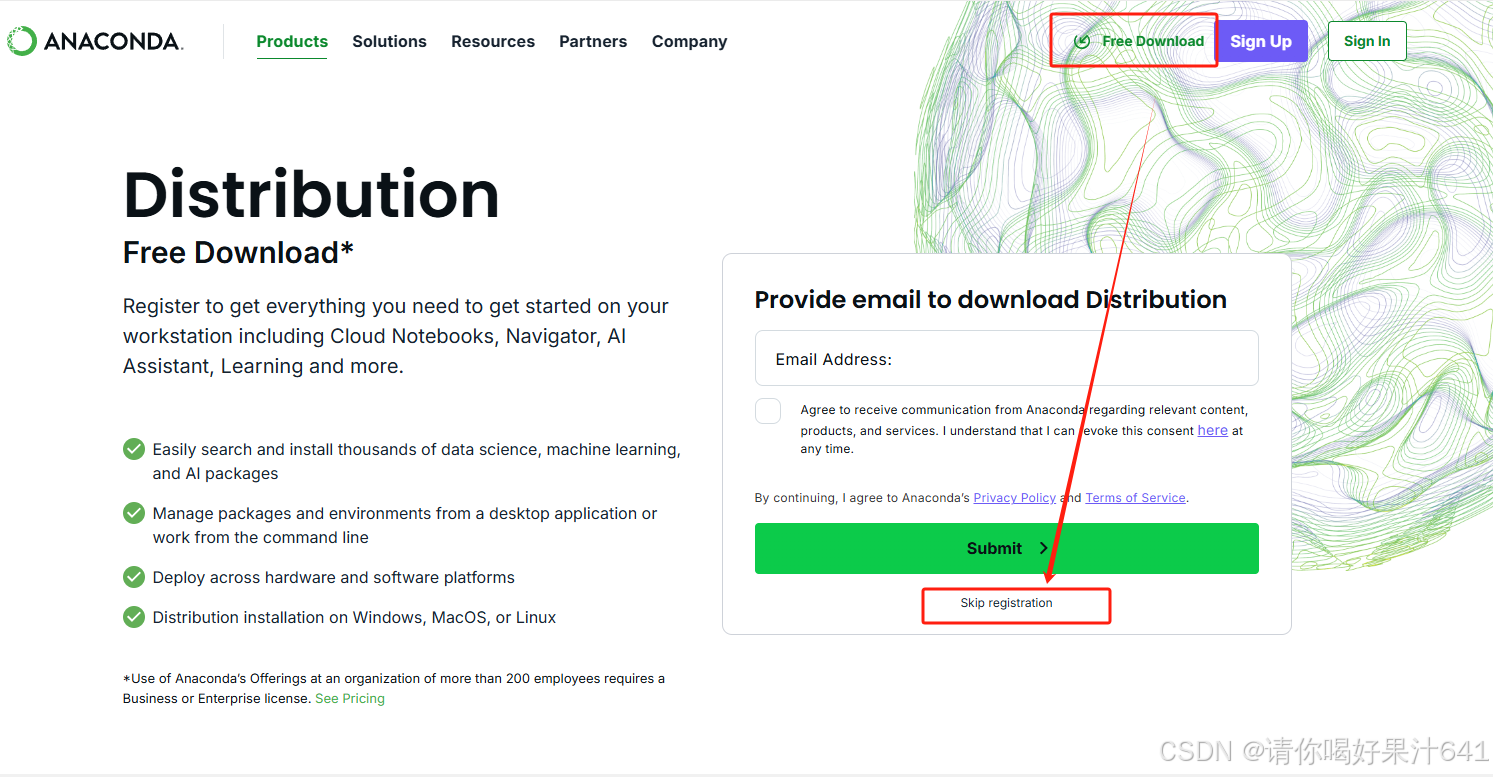Tick the agree to receive communication checkbox
This screenshot has height=777, width=1493.
[768, 411]
